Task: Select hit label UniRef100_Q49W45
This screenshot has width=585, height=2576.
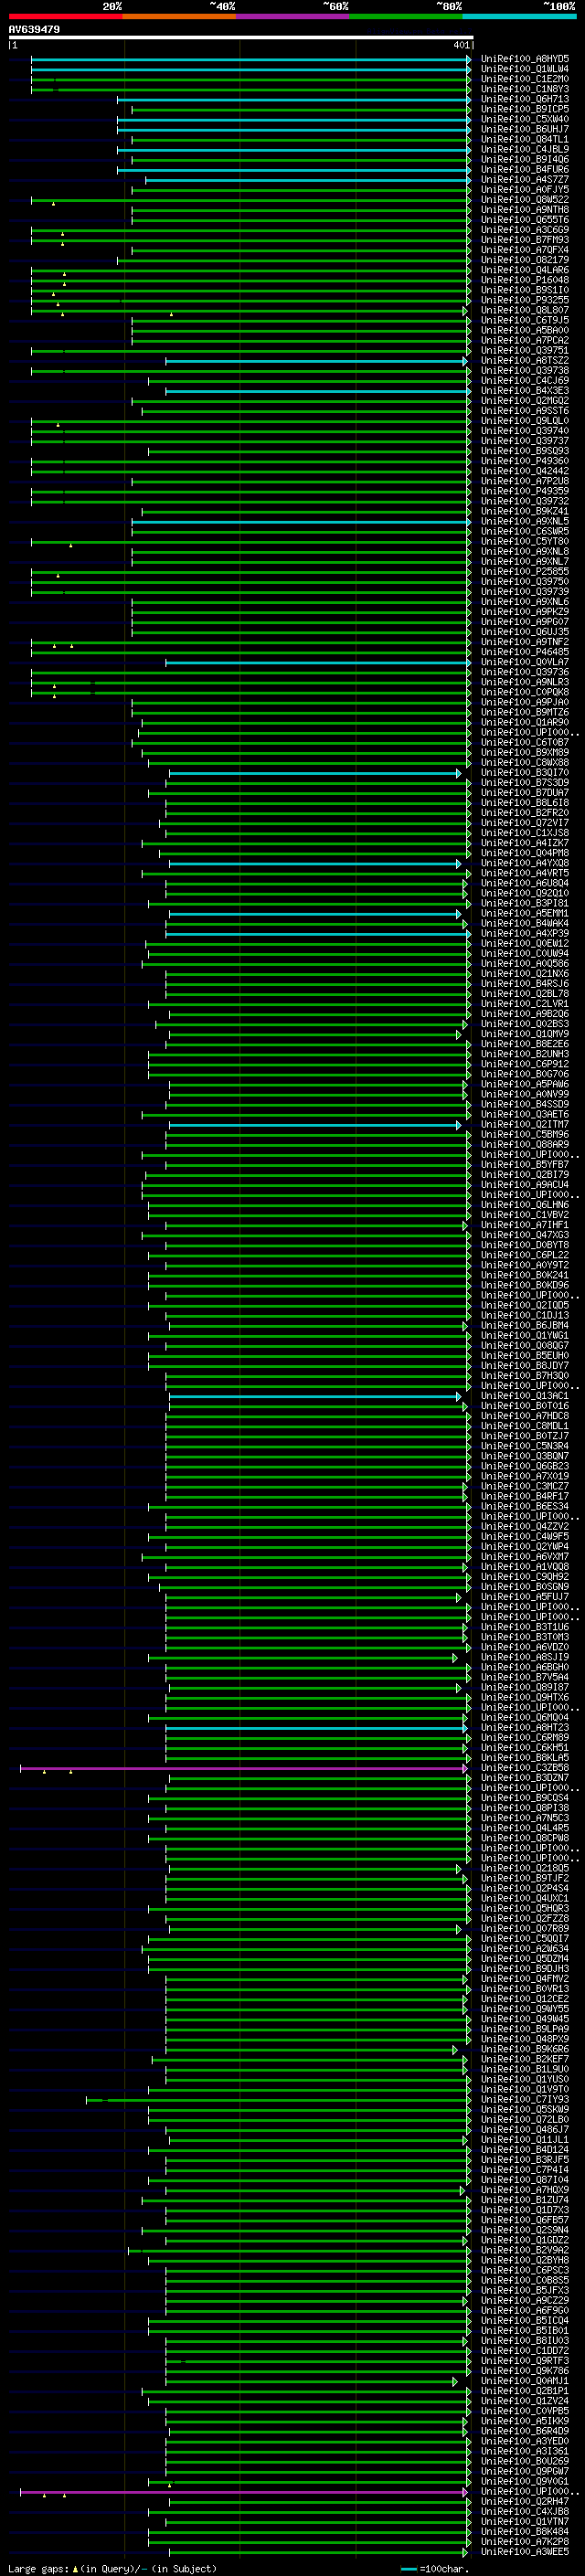Action: [525, 2019]
